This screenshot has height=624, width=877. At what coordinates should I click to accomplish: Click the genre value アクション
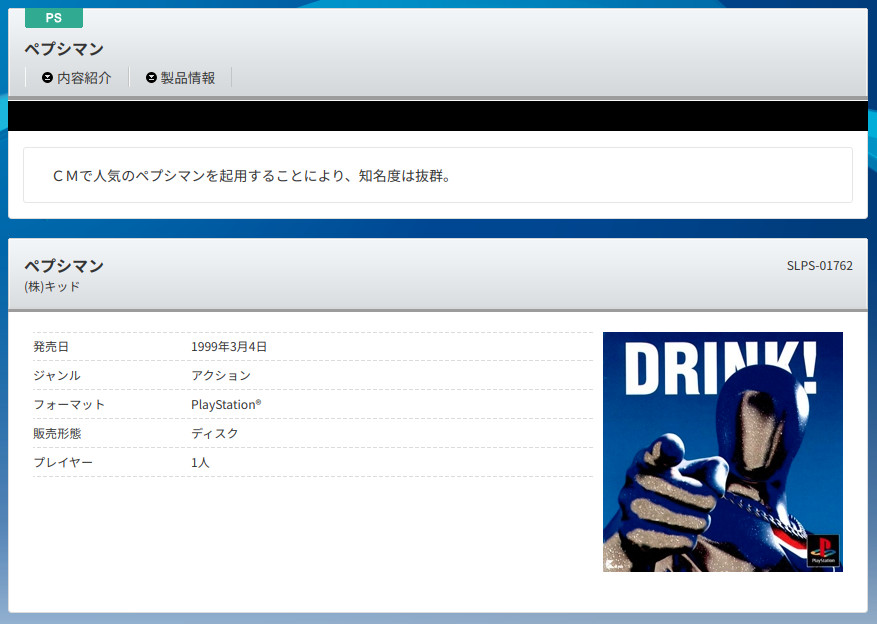221,376
